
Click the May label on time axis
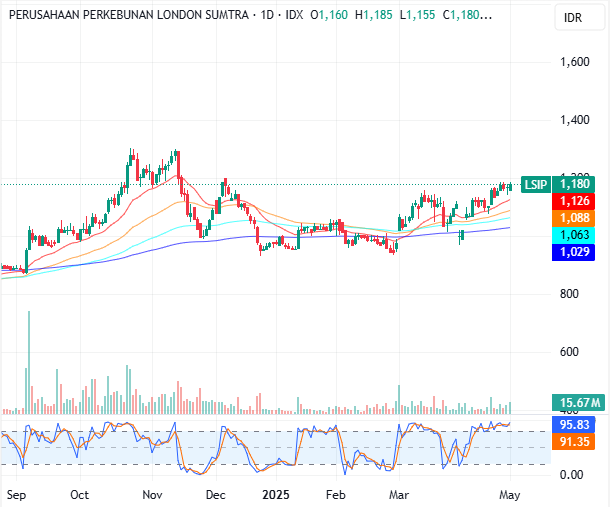pyautogui.click(x=510, y=495)
